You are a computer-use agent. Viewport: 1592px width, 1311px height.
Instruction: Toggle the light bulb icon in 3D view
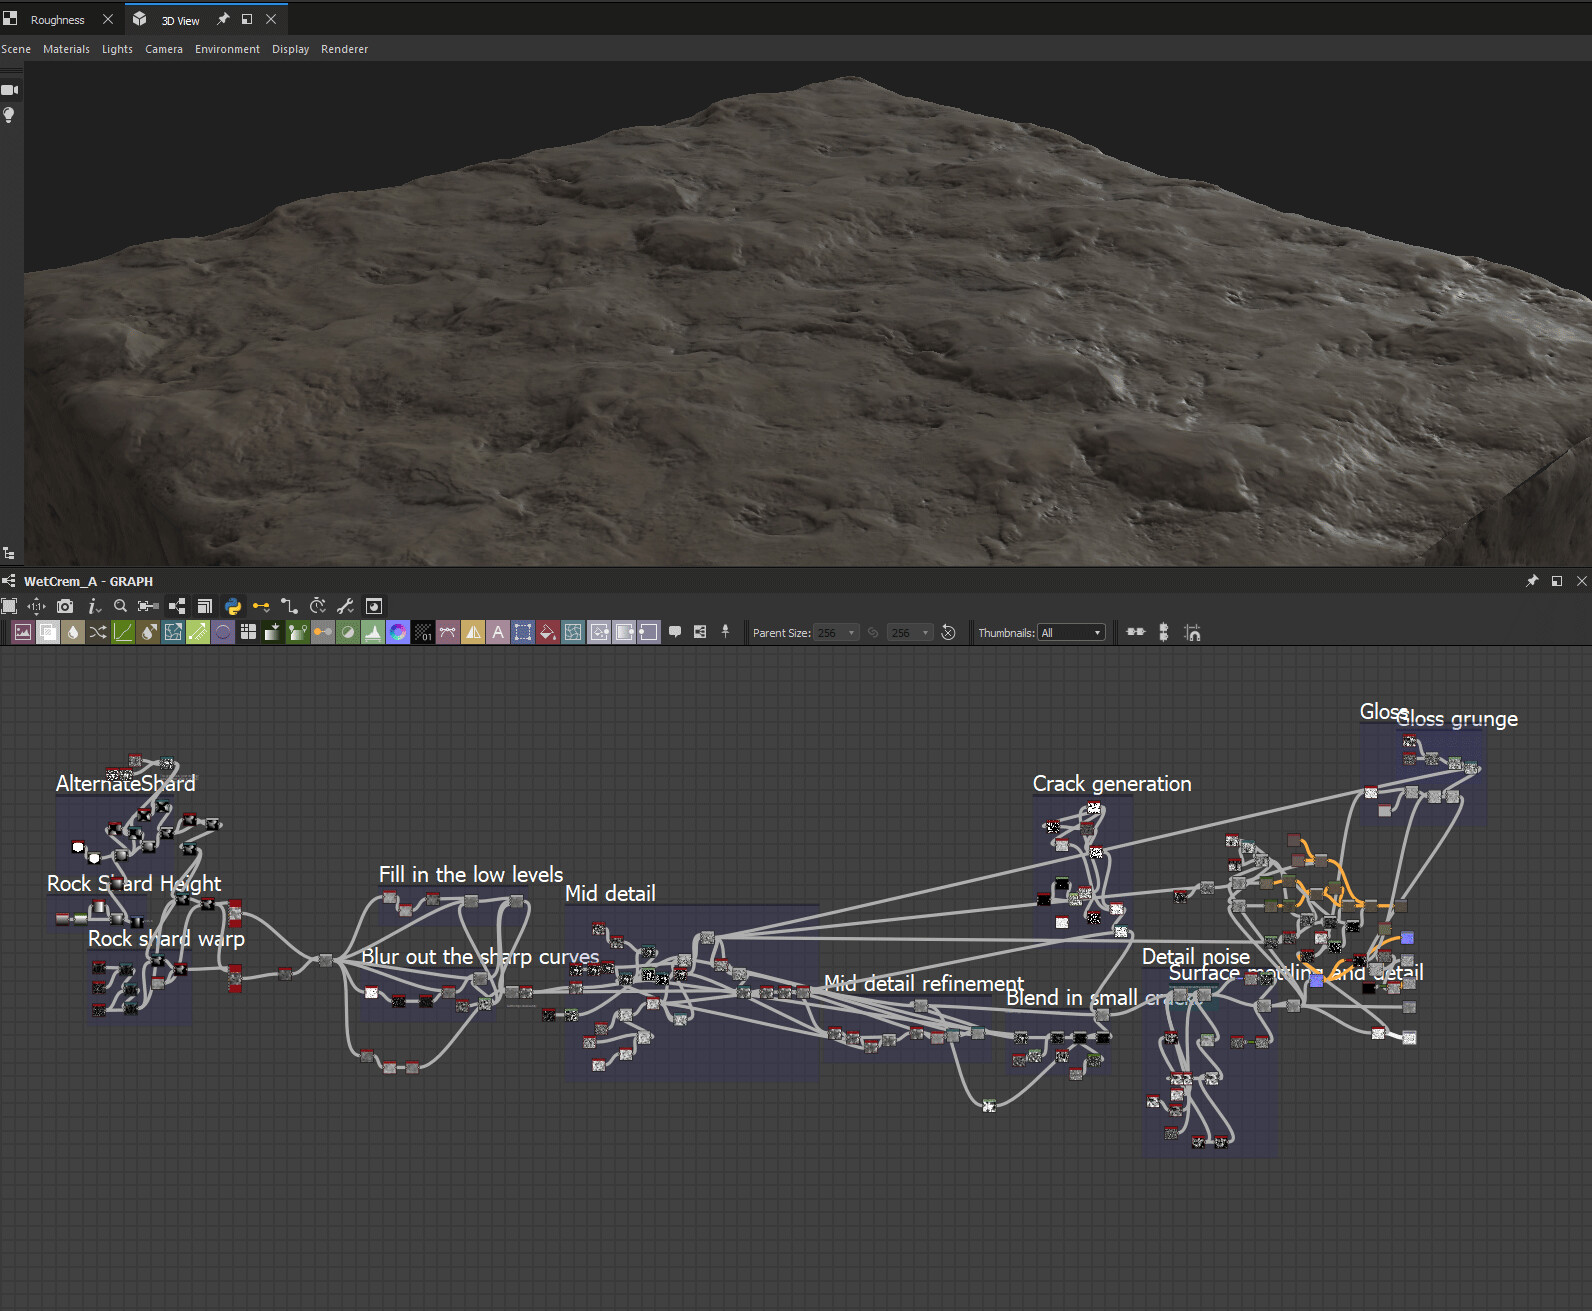(10, 115)
